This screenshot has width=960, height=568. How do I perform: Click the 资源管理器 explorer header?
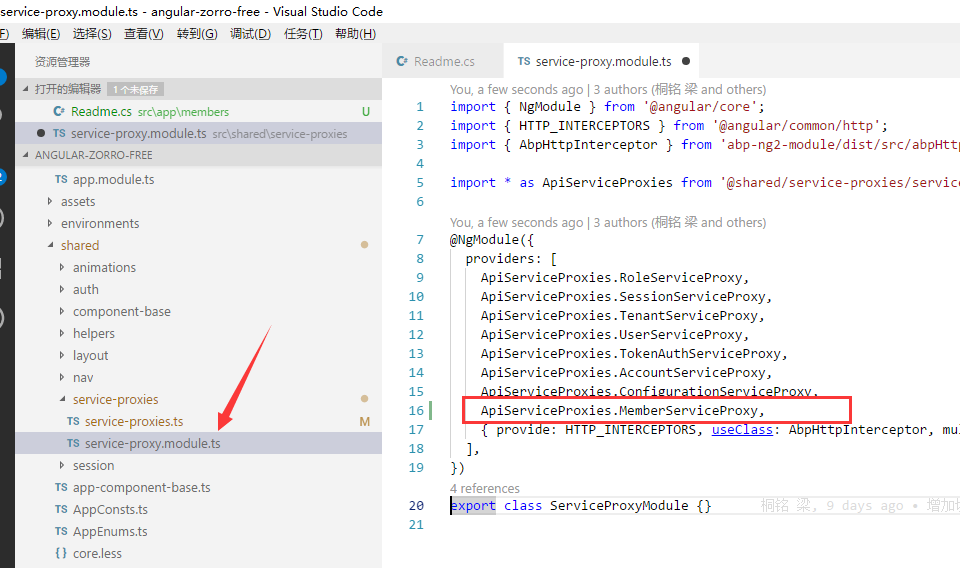click(62, 62)
